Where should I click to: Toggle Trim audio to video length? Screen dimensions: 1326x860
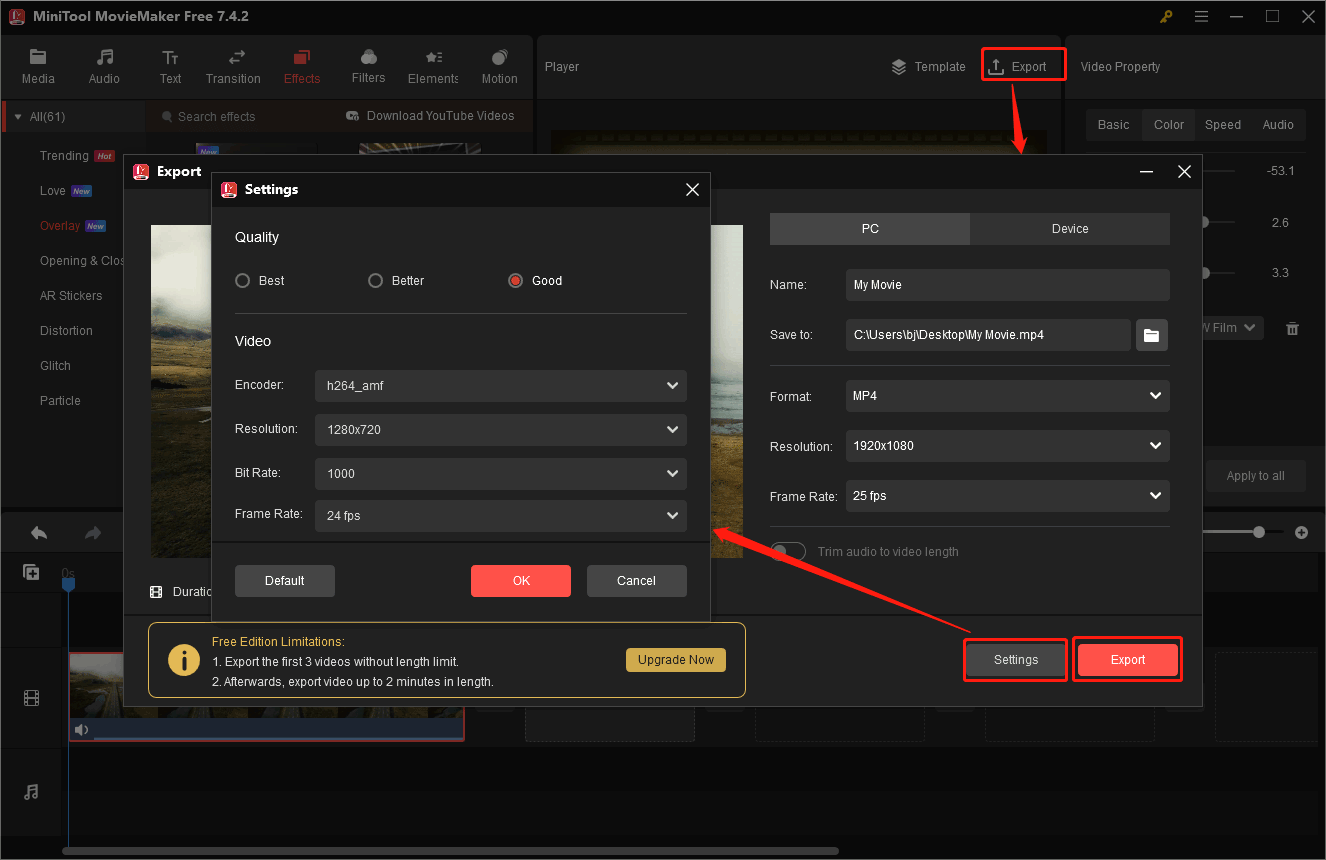click(x=788, y=552)
